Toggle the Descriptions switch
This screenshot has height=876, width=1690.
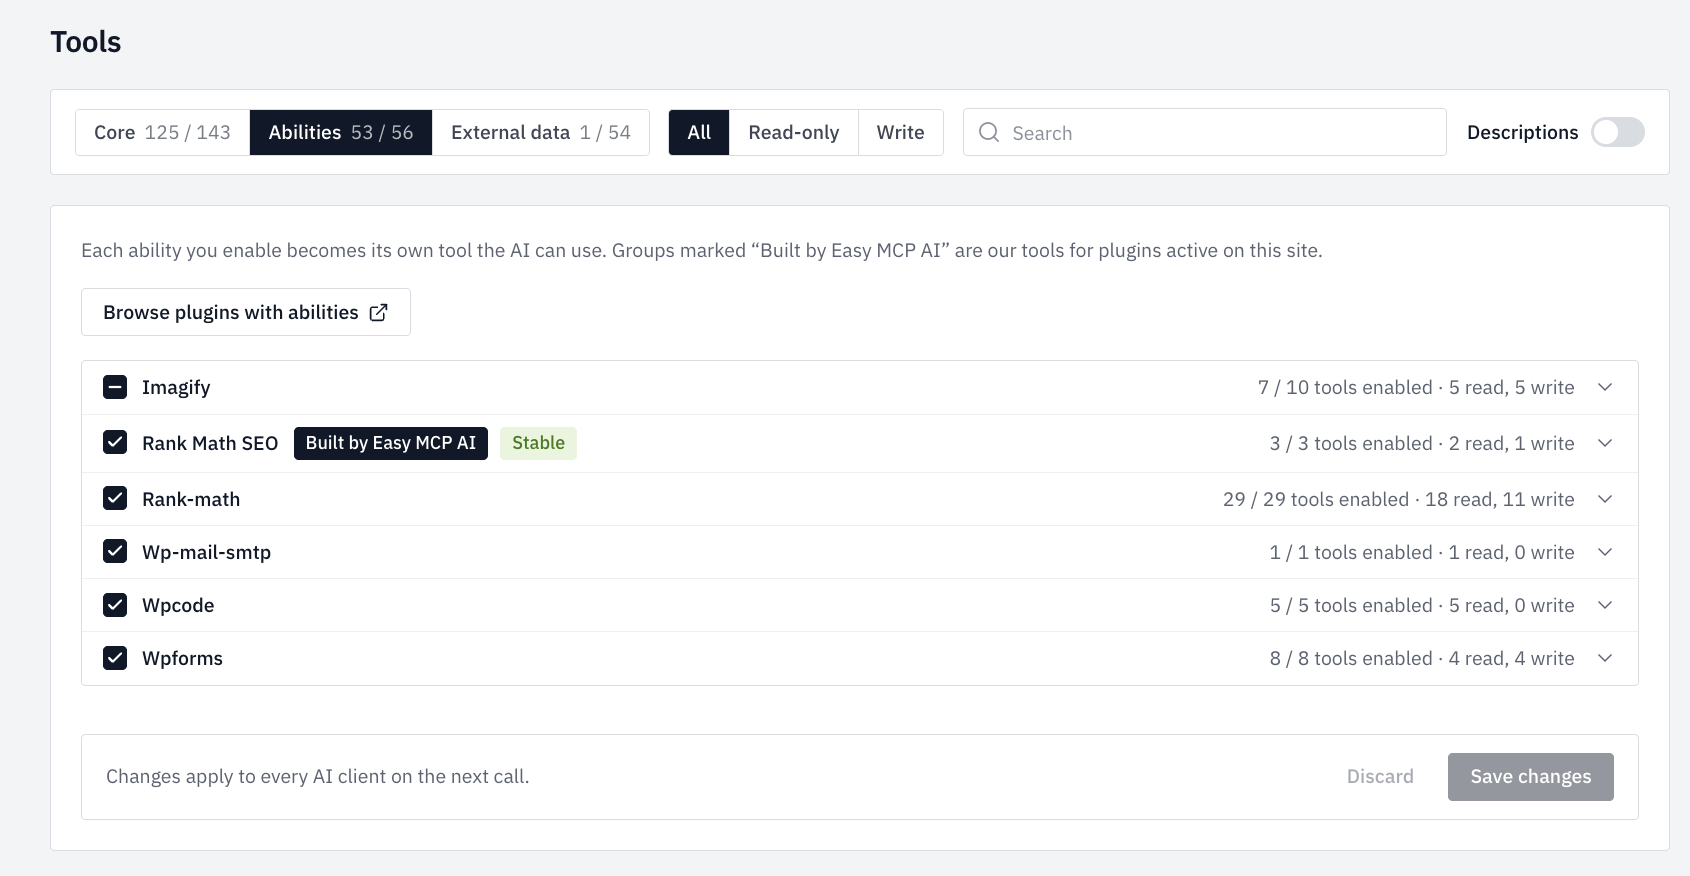[1618, 132]
